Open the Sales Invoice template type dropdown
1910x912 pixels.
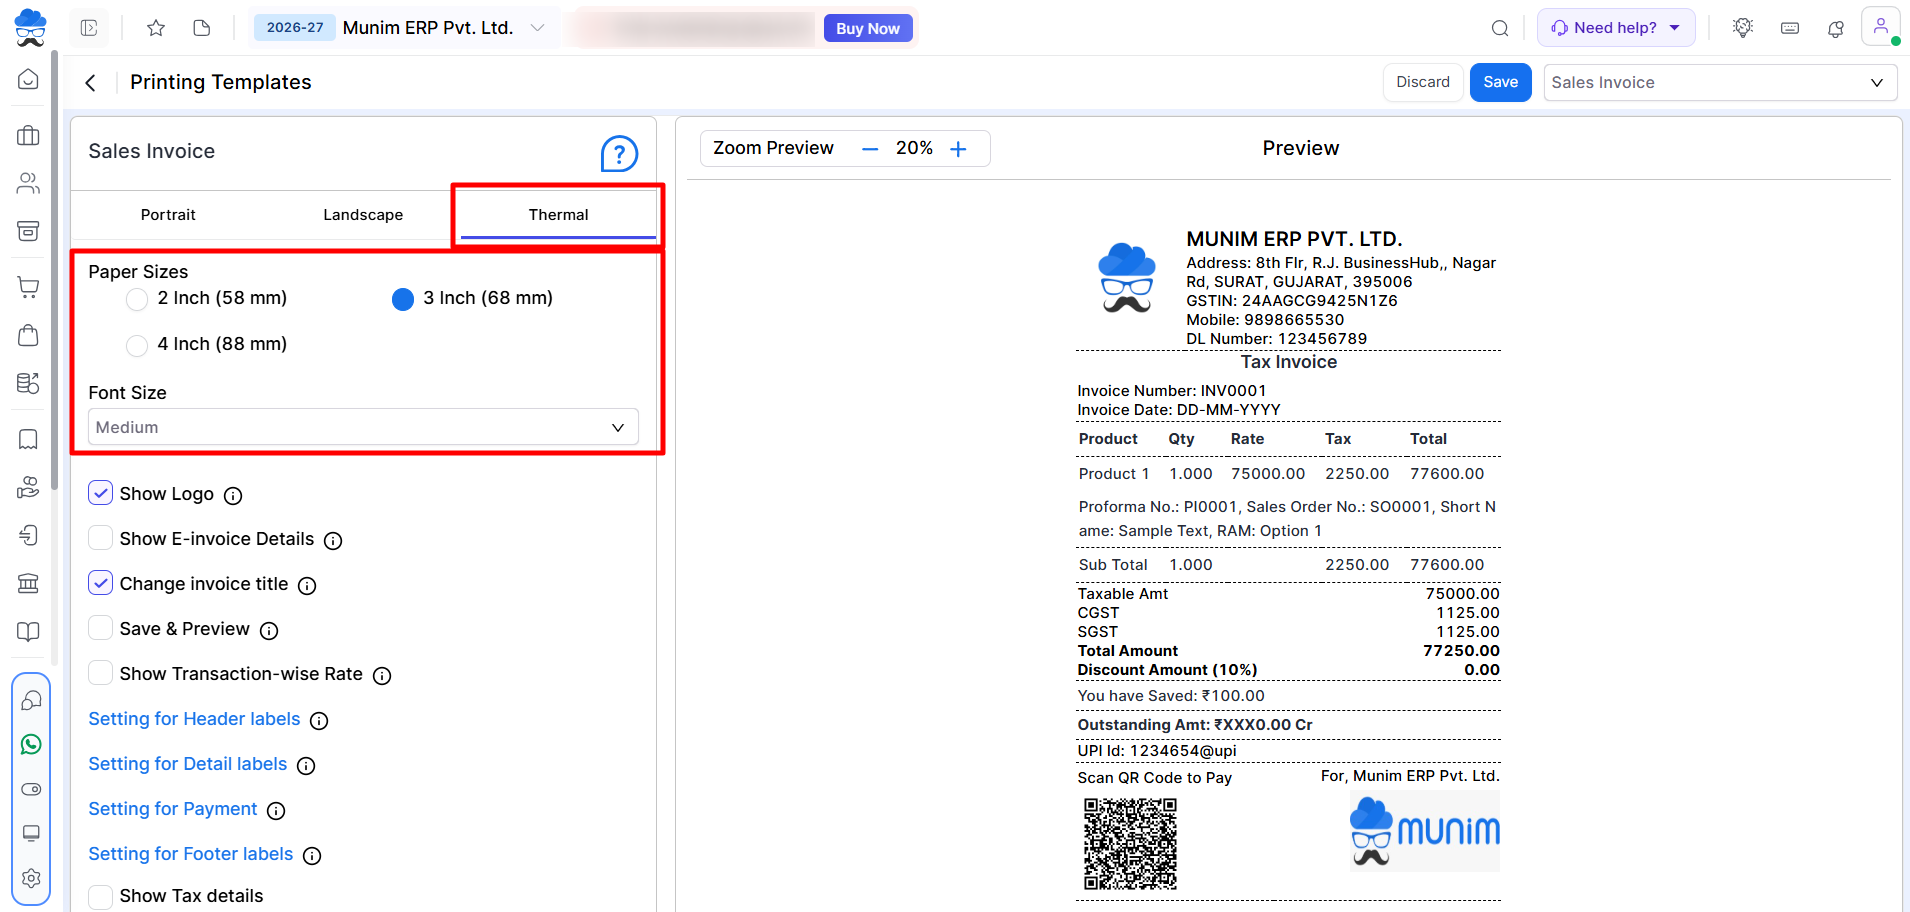coord(1721,83)
